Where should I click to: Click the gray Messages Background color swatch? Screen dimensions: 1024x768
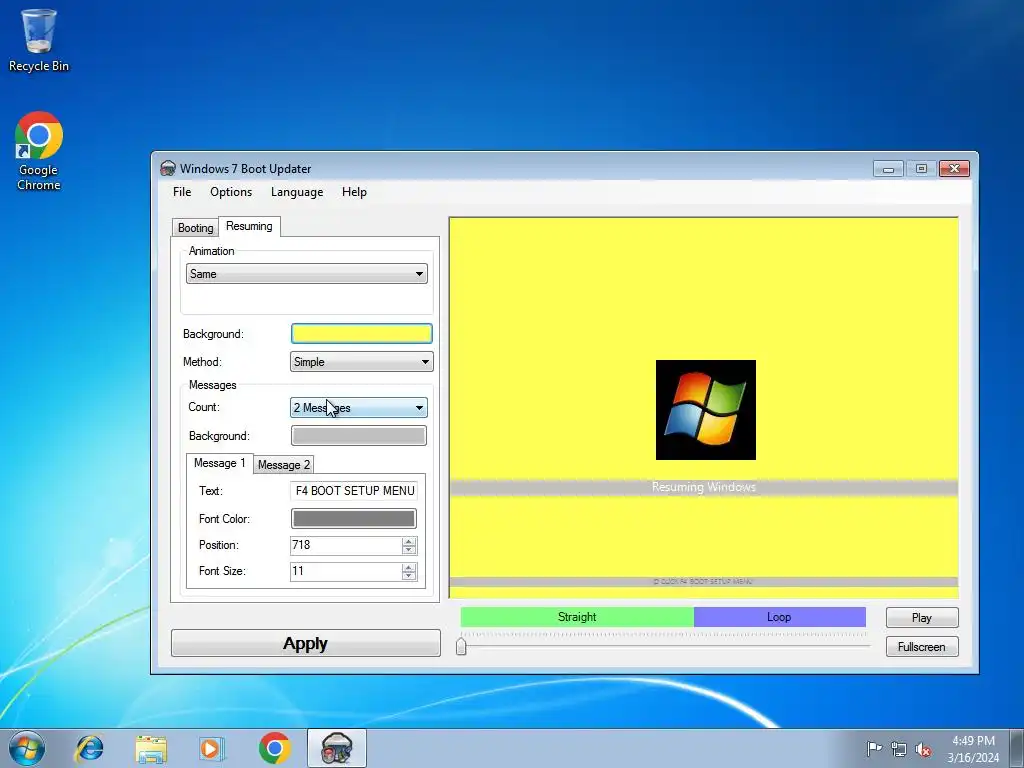pyautogui.click(x=359, y=436)
